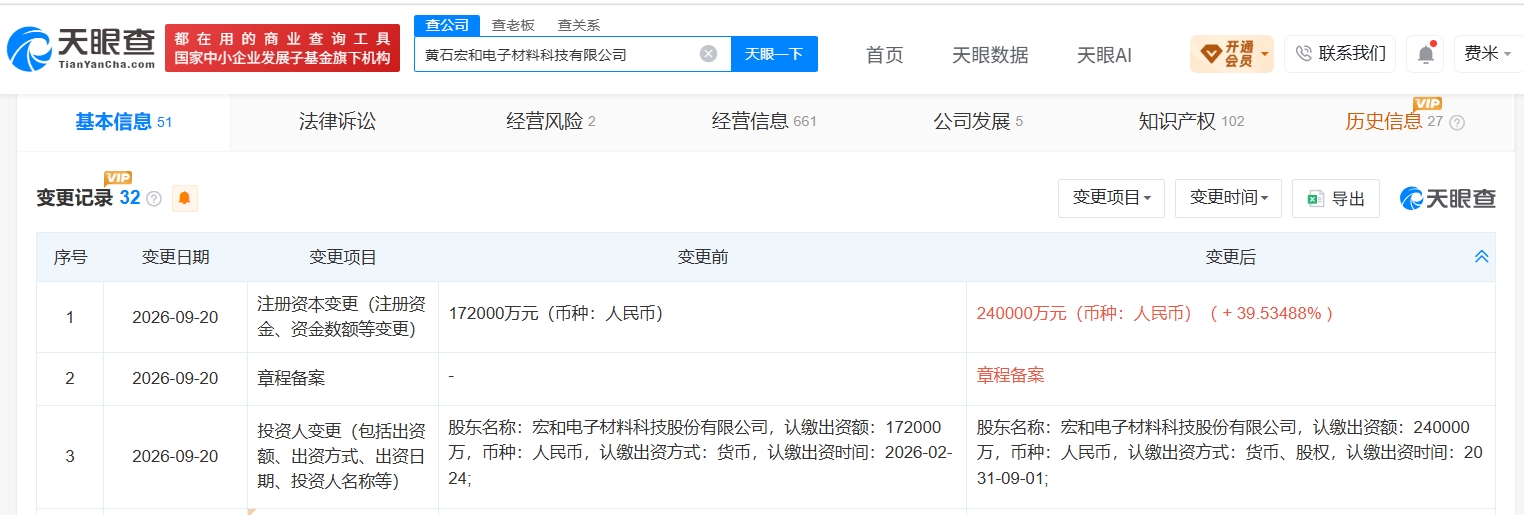Image resolution: width=1524 pixels, height=515 pixels.
Task: Open 天眼数据 in the top navigation
Action: pos(990,55)
